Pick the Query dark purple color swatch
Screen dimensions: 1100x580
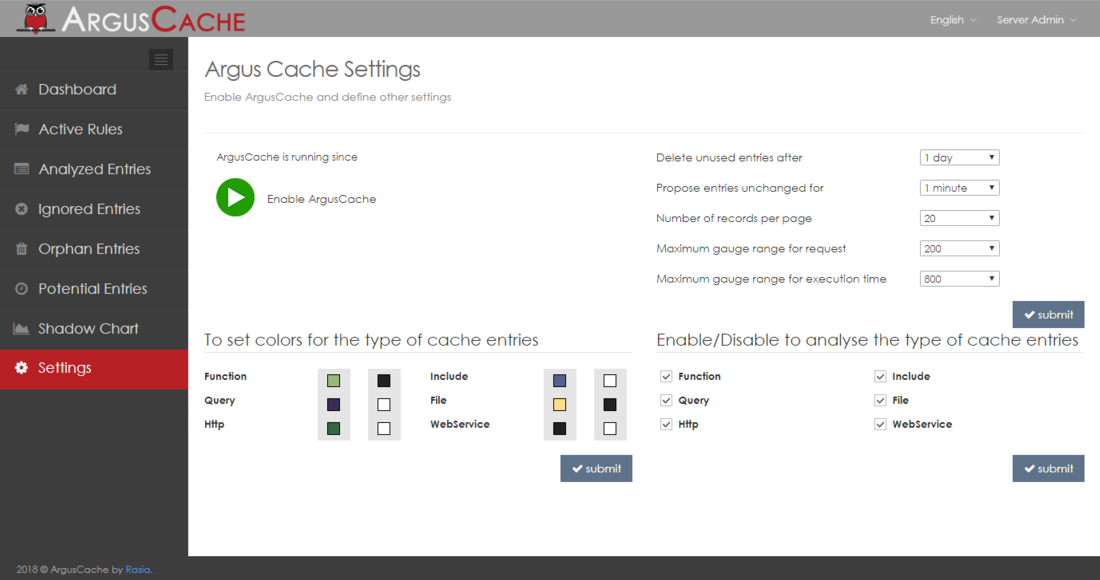coord(333,404)
